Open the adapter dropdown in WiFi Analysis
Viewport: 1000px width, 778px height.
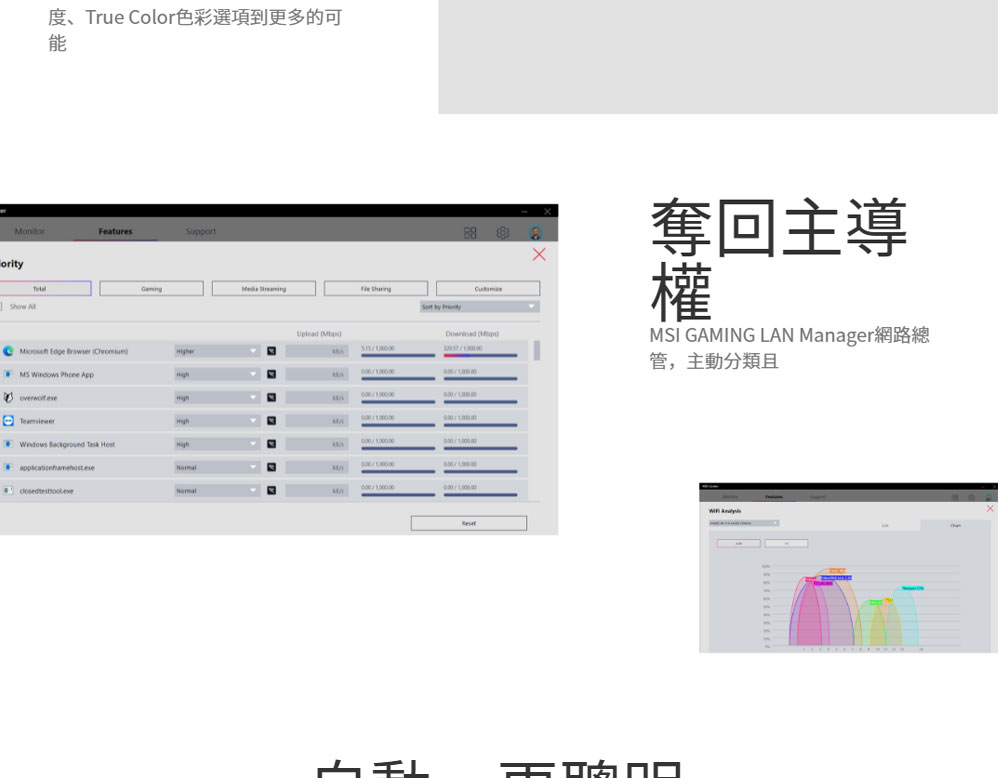744,524
